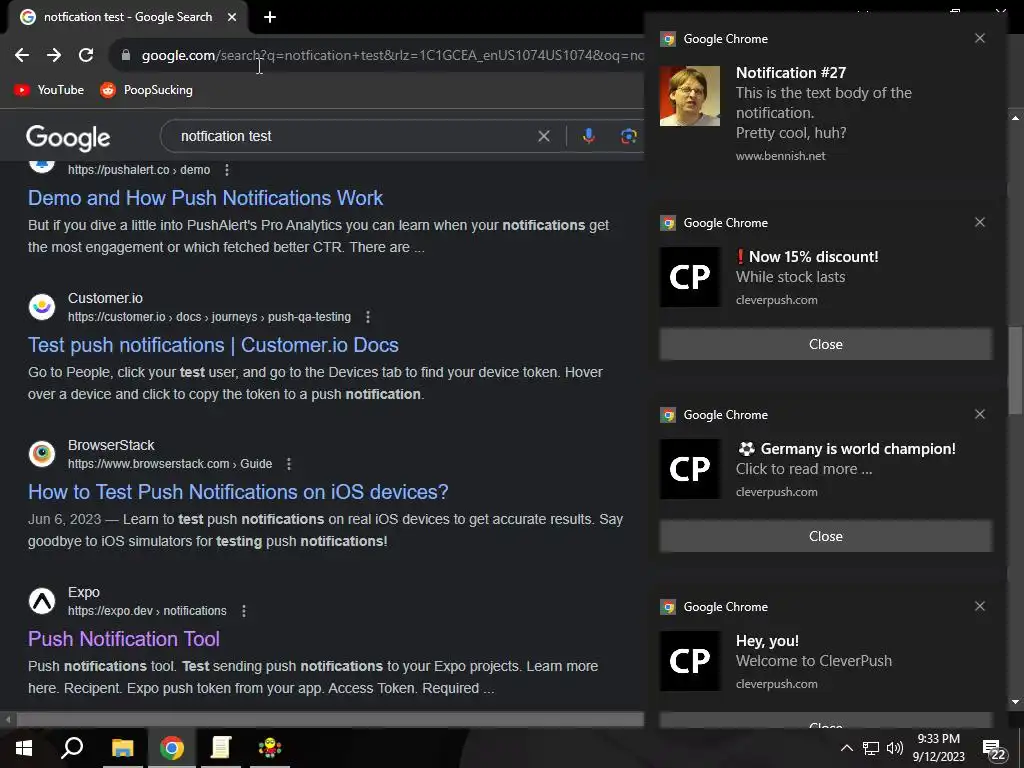Click CP logo of 15% discount notification
Image resolution: width=1024 pixels, height=768 pixels.
pyautogui.click(x=690, y=277)
